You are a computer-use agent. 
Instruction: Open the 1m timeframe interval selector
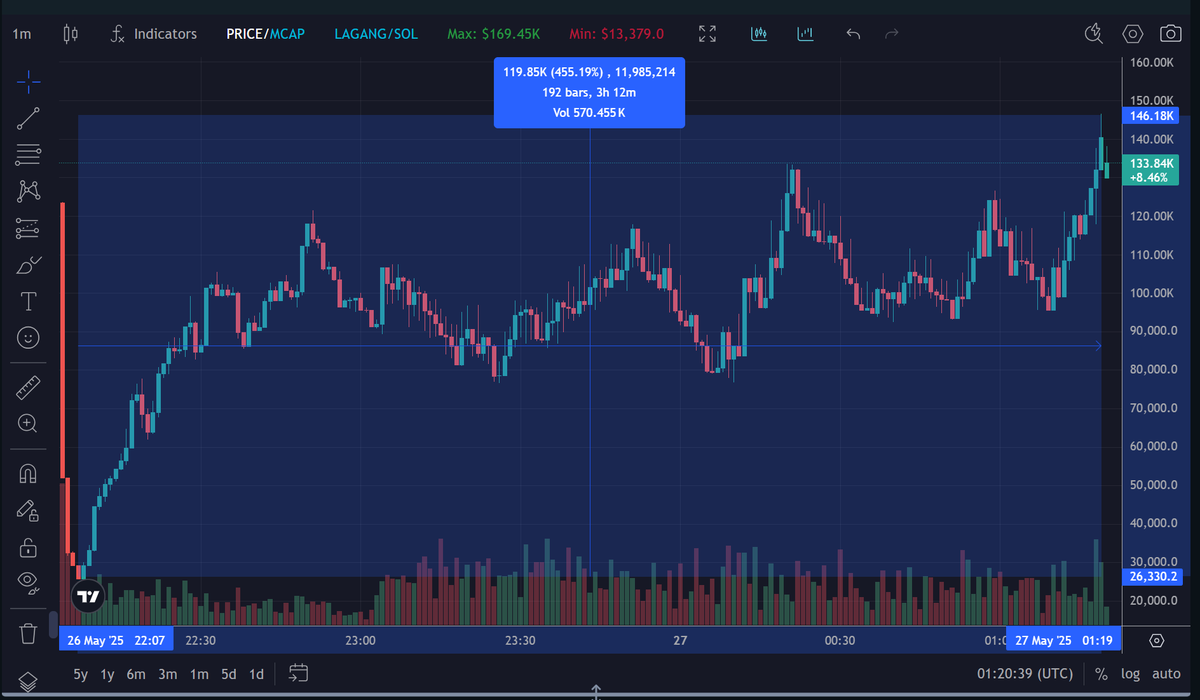point(21,34)
